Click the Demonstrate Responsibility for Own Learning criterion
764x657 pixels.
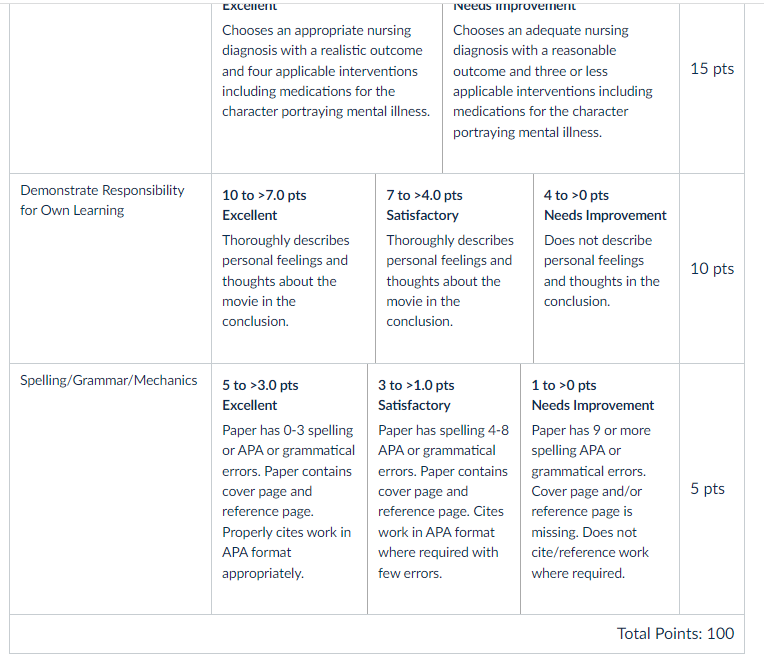102,200
